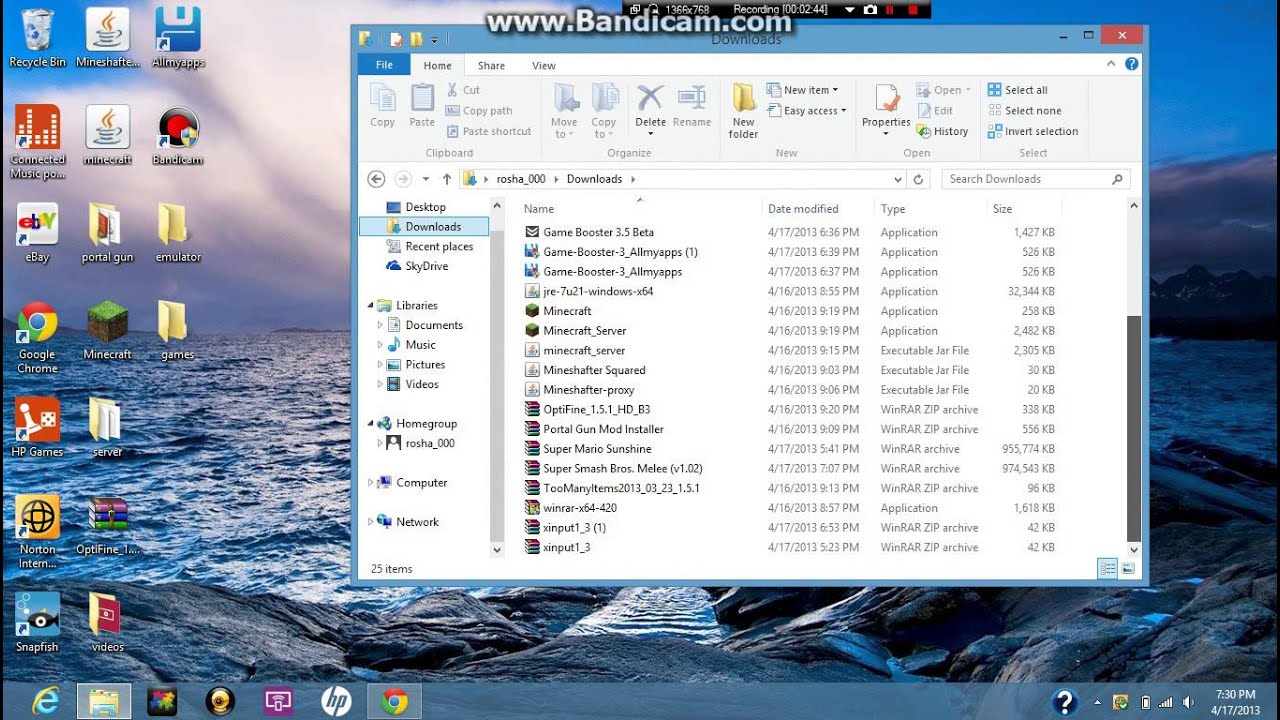Image resolution: width=1280 pixels, height=720 pixels.
Task: Open recent locations dropdown arrow
Action: click(425, 179)
